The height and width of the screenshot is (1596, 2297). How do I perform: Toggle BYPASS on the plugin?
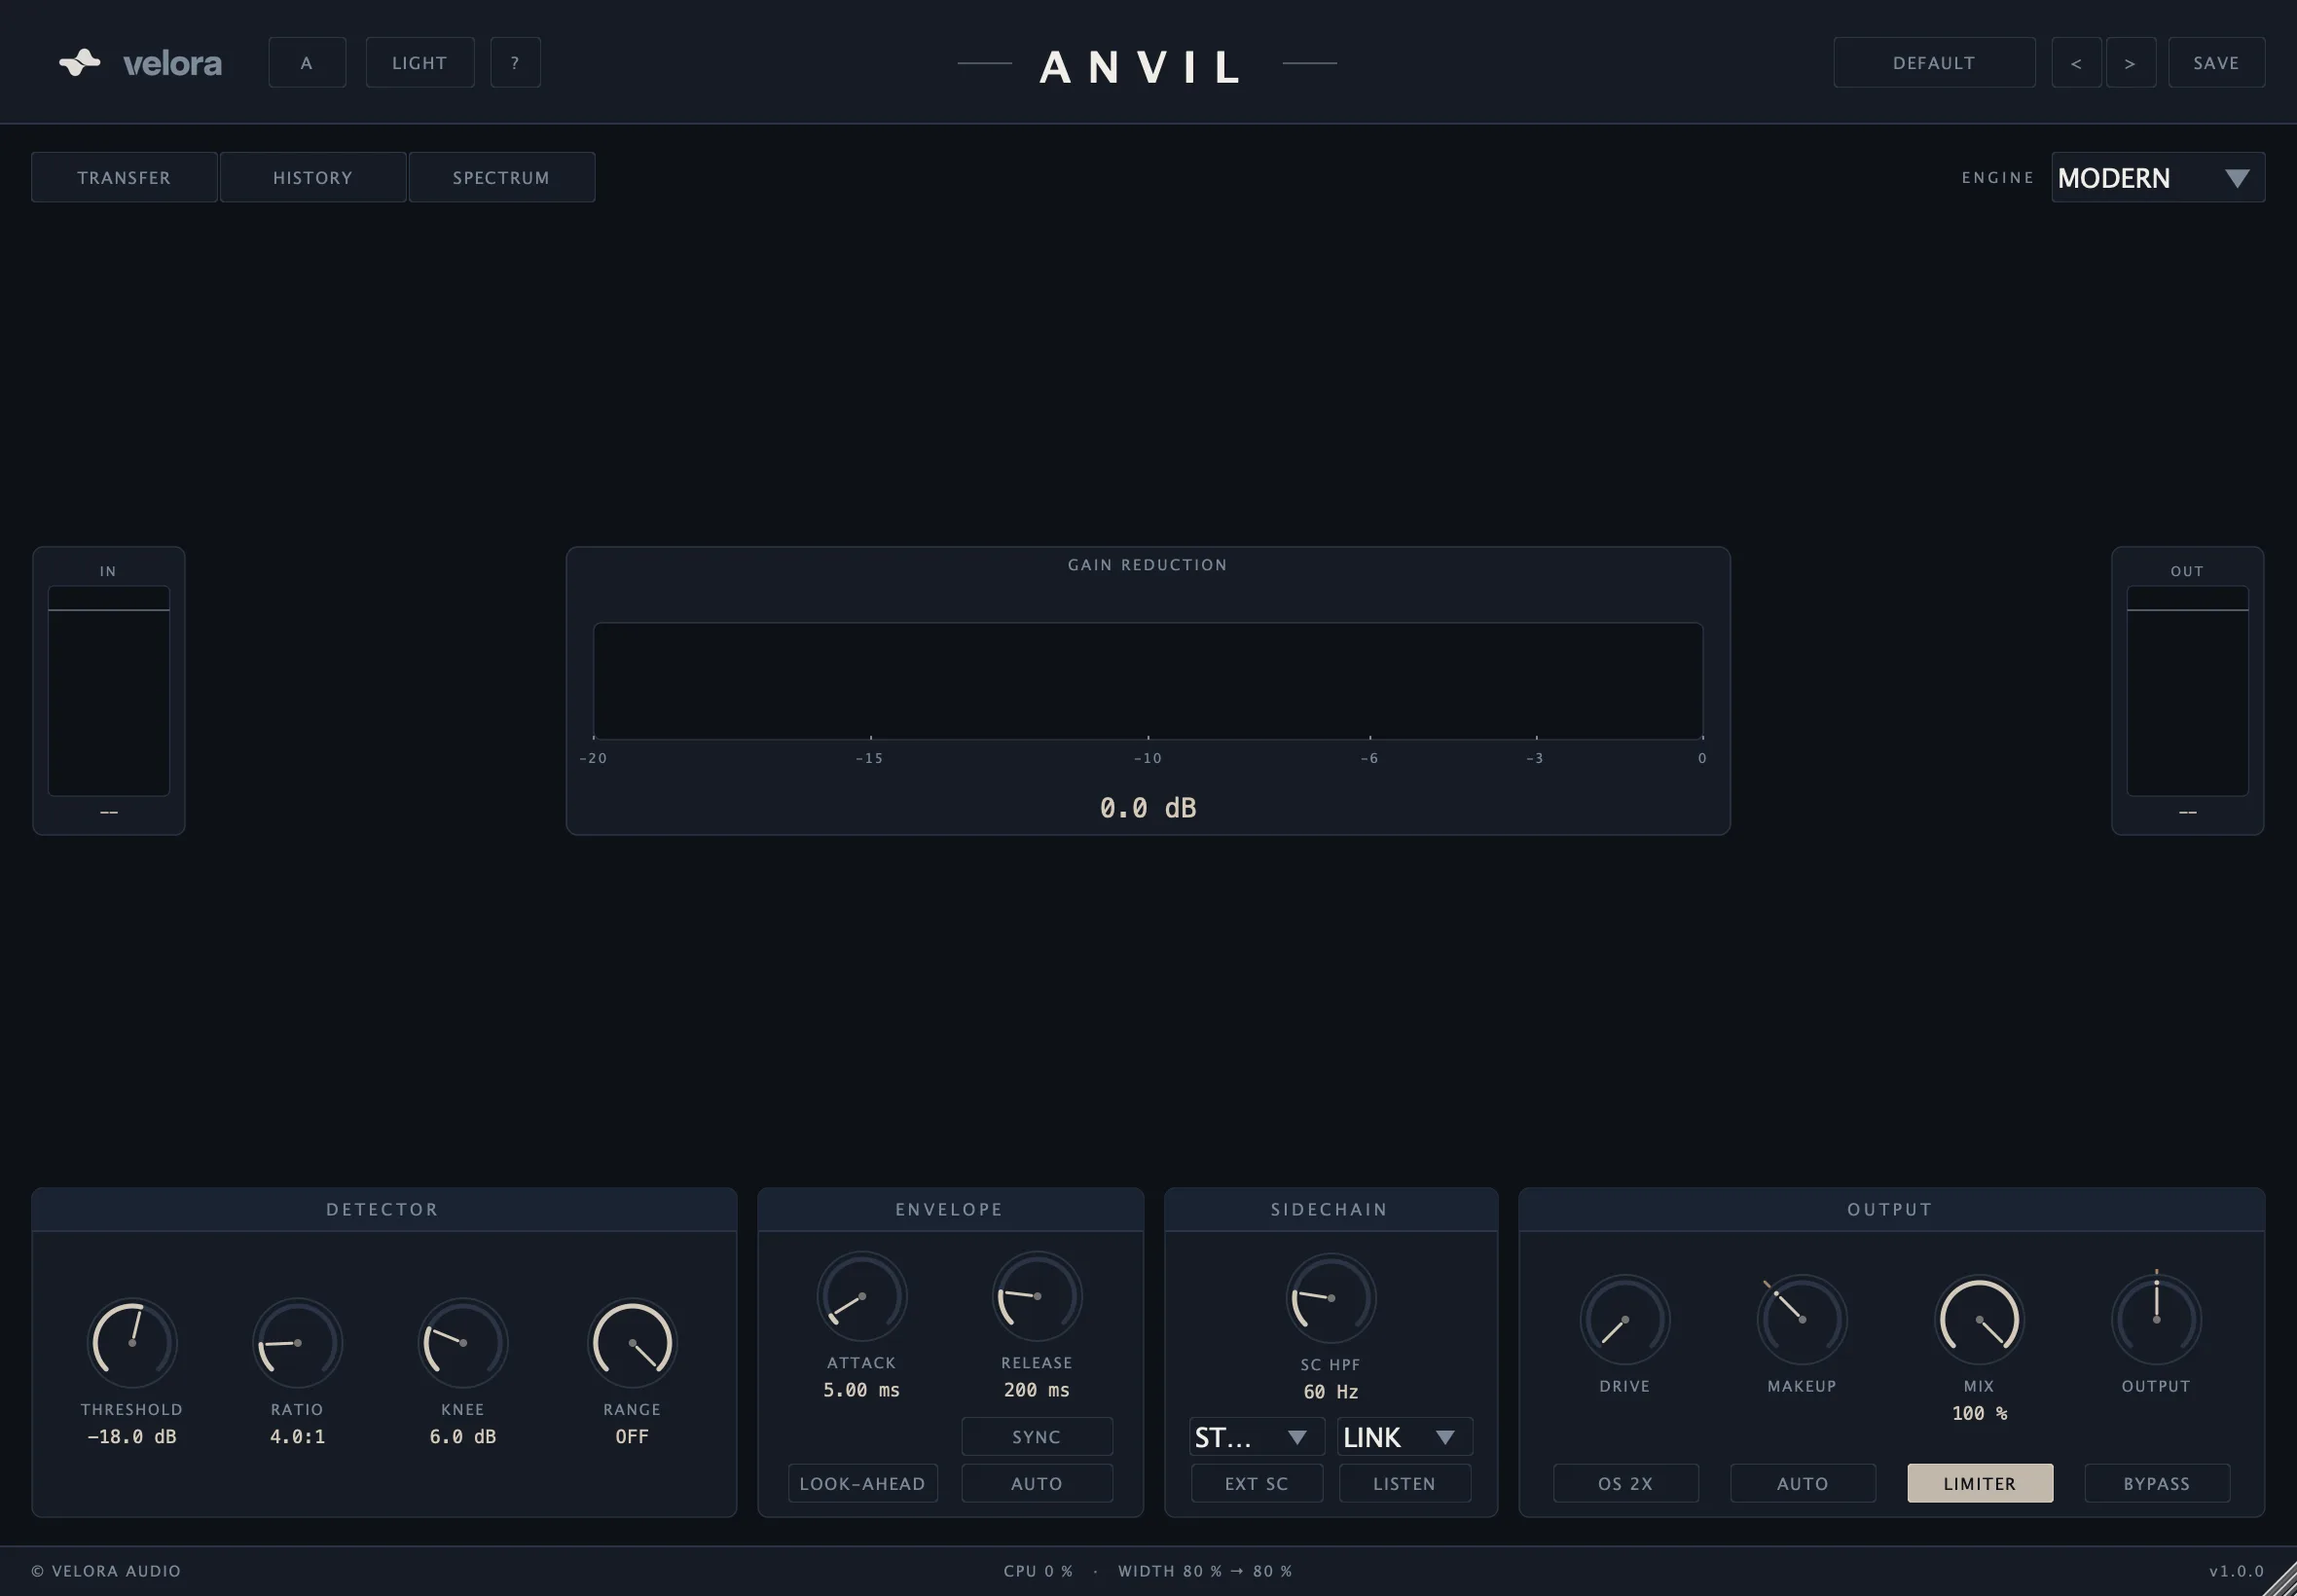(x=2156, y=1483)
